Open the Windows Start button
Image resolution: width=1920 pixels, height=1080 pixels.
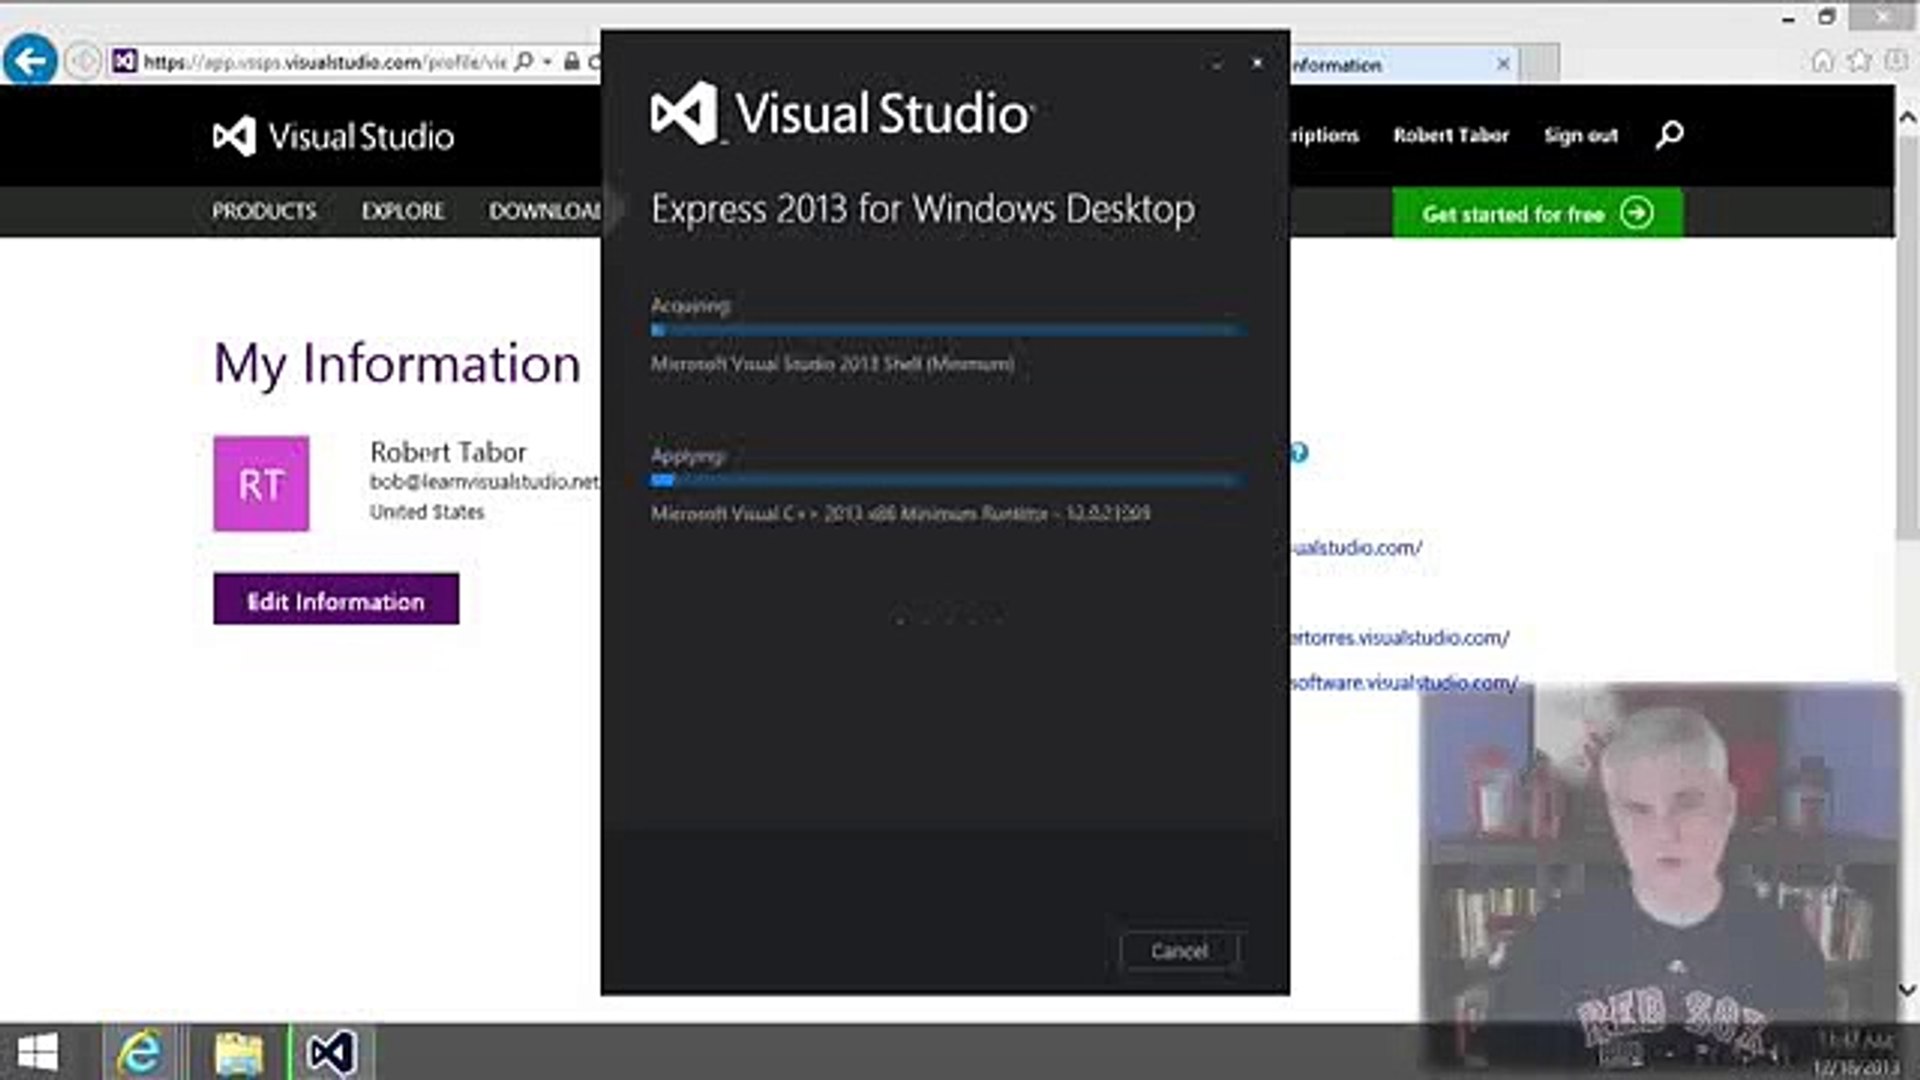click(x=37, y=1052)
